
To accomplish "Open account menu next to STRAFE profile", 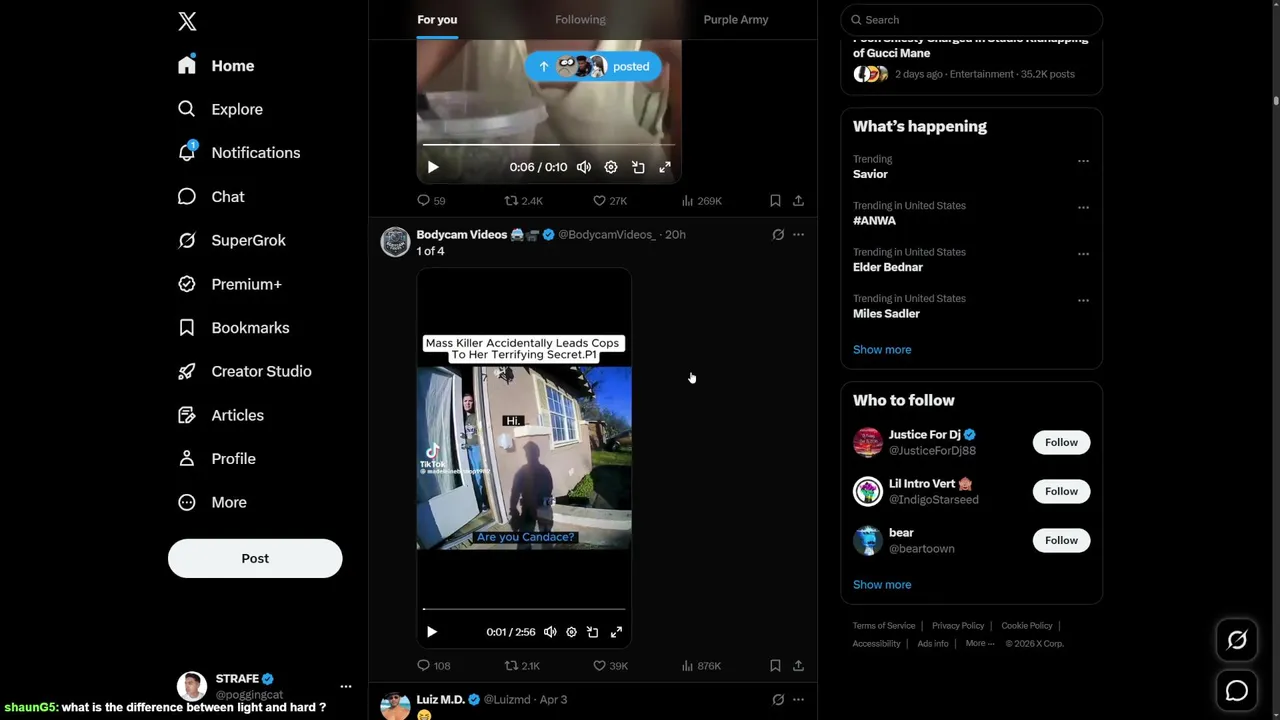I will (345, 686).
